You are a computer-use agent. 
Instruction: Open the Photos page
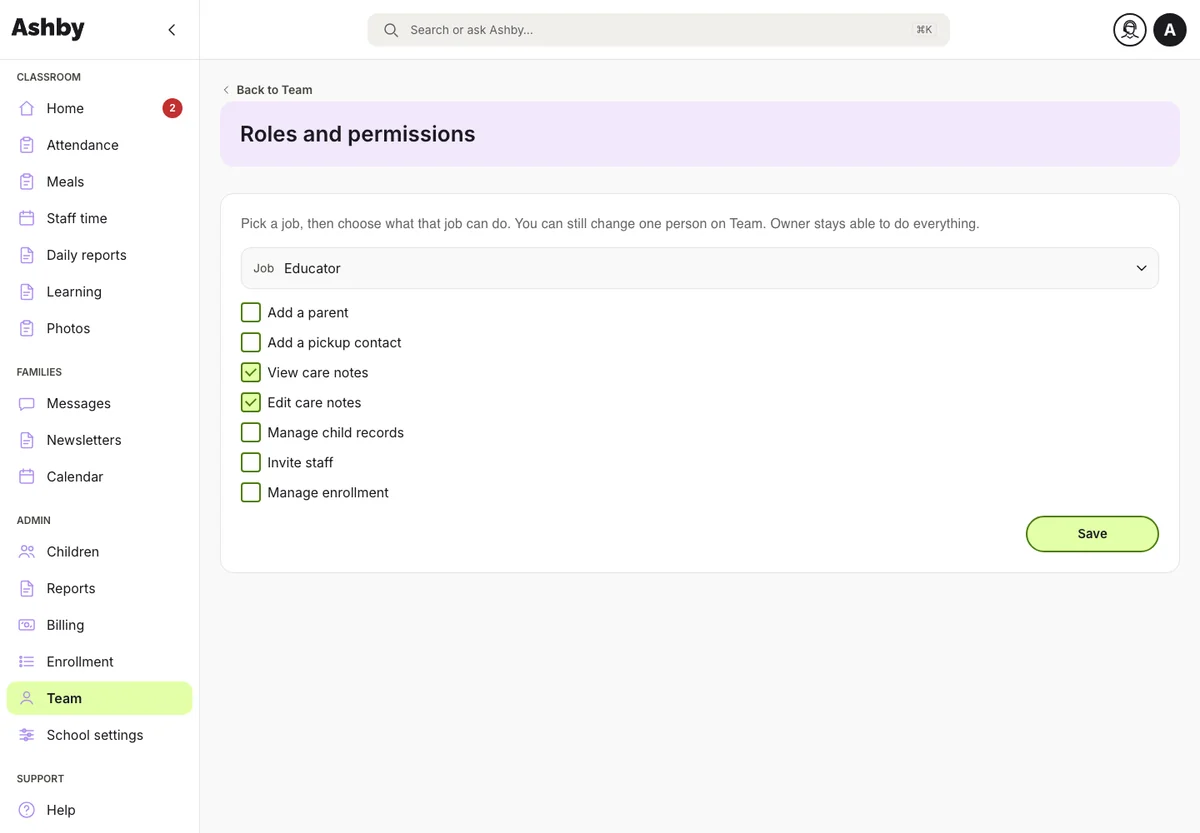(x=99, y=328)
